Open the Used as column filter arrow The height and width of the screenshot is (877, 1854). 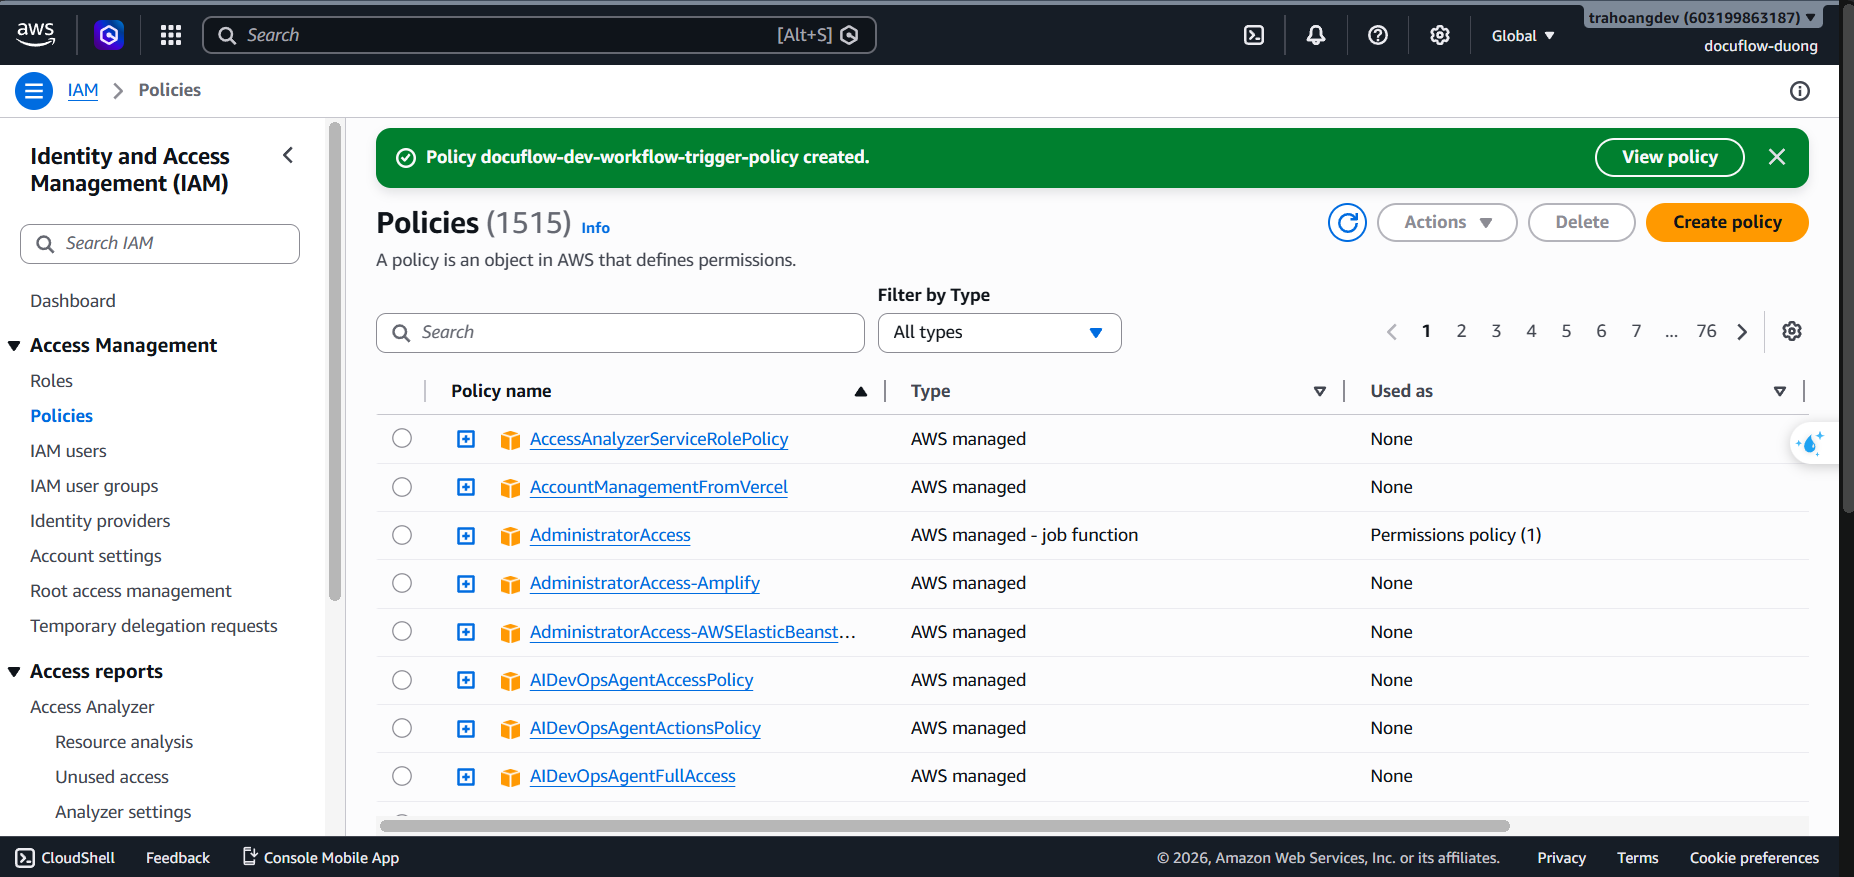1780,391
